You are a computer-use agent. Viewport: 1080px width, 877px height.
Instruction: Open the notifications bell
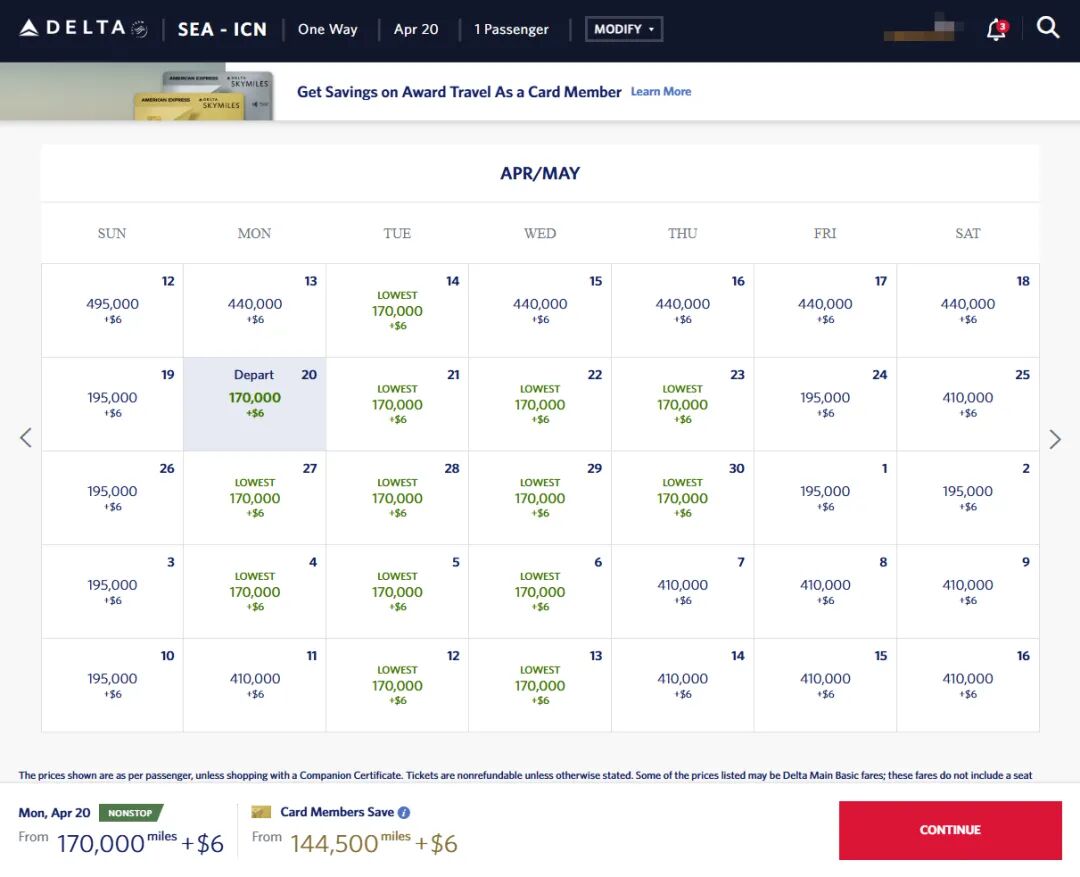[x=996, y=29]
